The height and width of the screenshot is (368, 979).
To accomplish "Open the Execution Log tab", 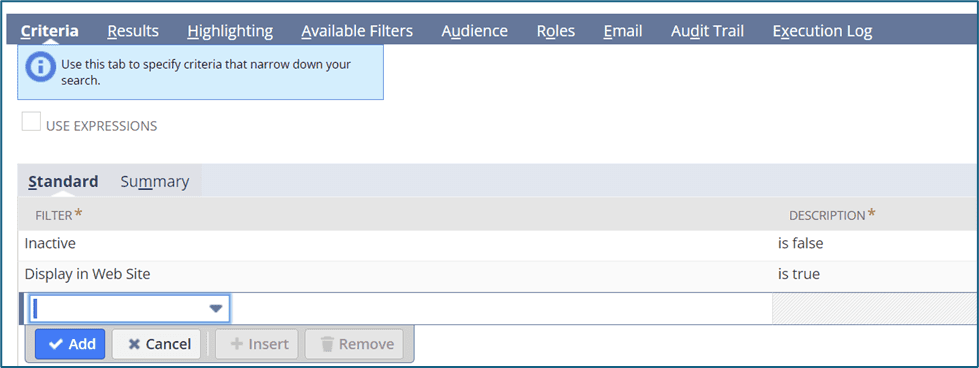I will tap(822, 31).
